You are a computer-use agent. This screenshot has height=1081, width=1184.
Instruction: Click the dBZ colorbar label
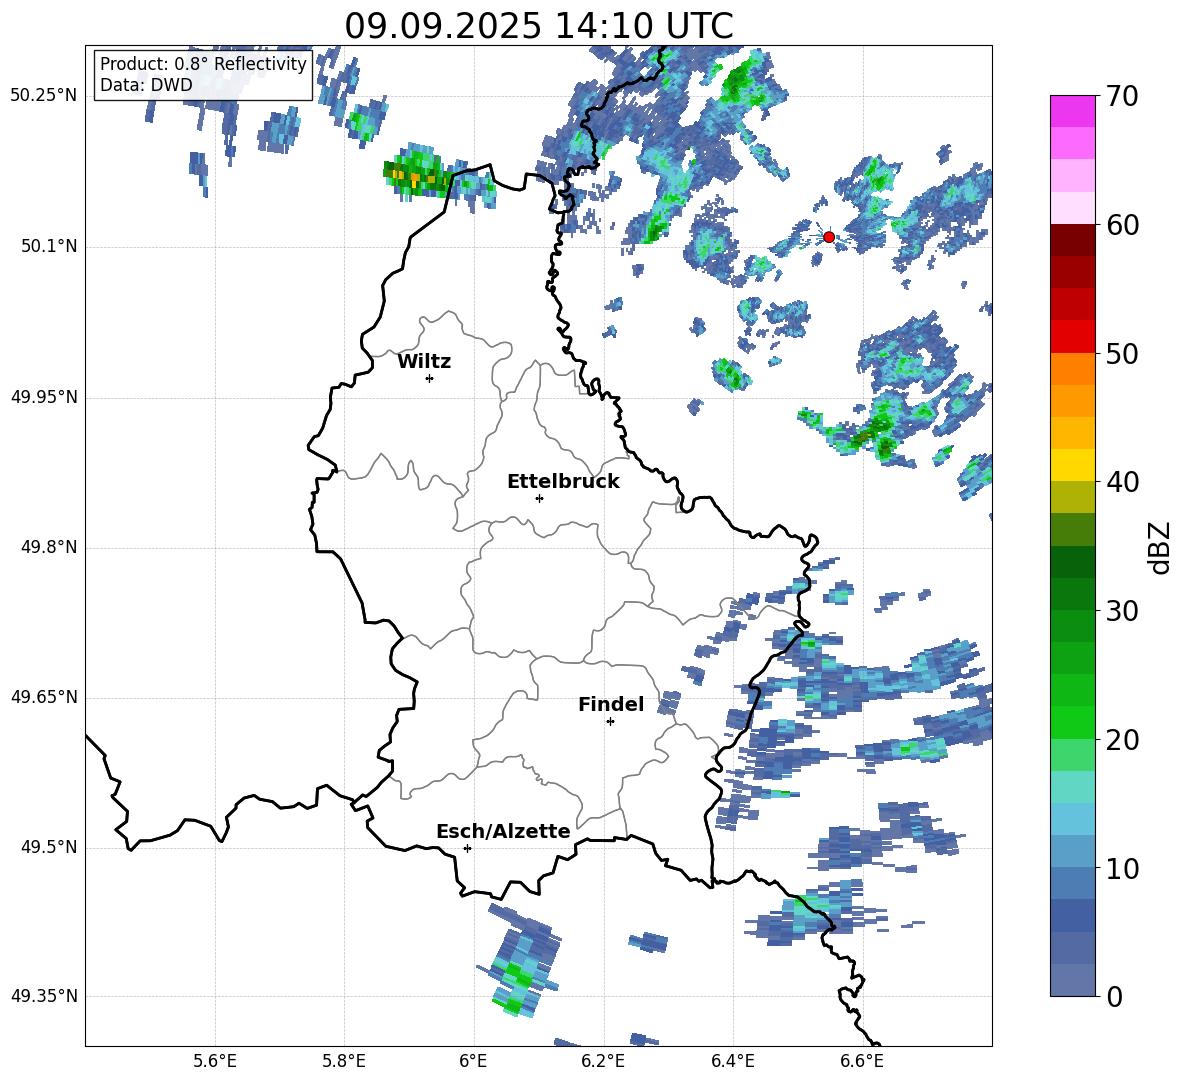tap(1158, 547)
